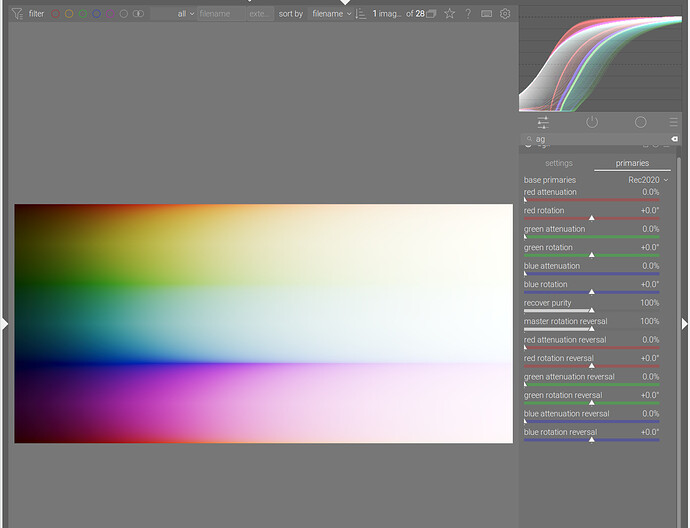690x528 pixels.
Task: Toggle the color label and/or operator
Action: click(138, 14)
